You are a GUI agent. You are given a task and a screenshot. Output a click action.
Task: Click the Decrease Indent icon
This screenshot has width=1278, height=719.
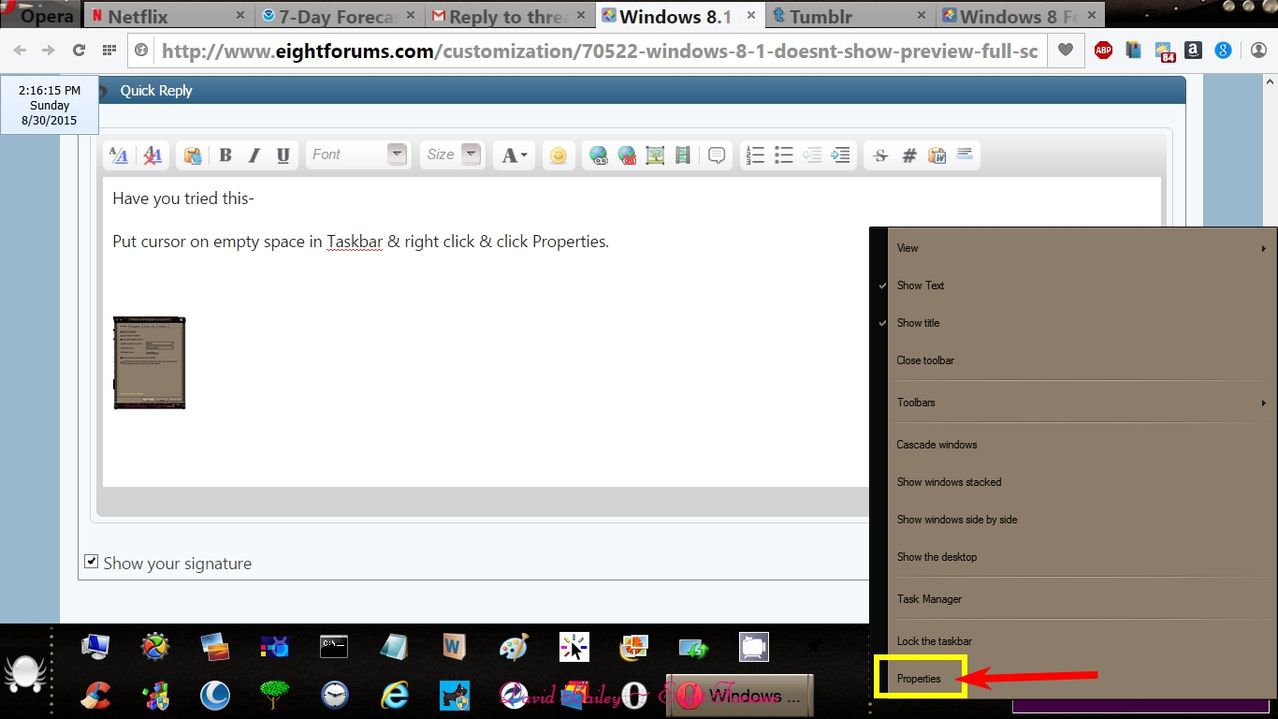[x=812, y=155]
